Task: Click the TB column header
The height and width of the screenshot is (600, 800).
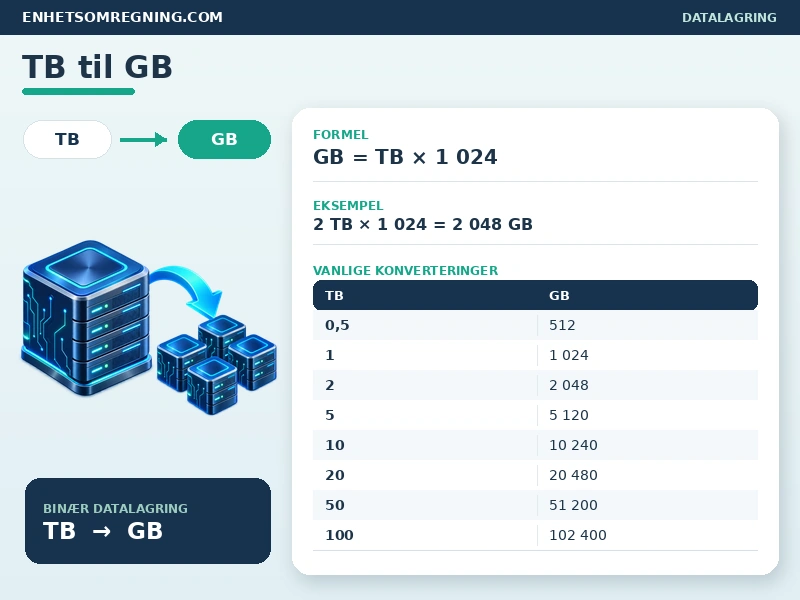Action: [334, 295]
